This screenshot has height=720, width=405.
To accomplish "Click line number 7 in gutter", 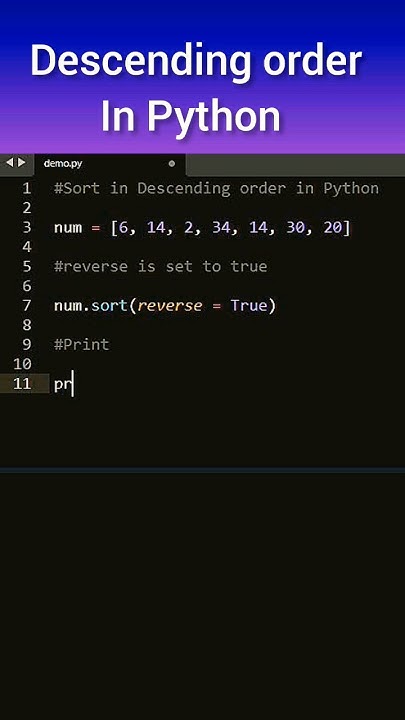I will click(x=26, y=305).
